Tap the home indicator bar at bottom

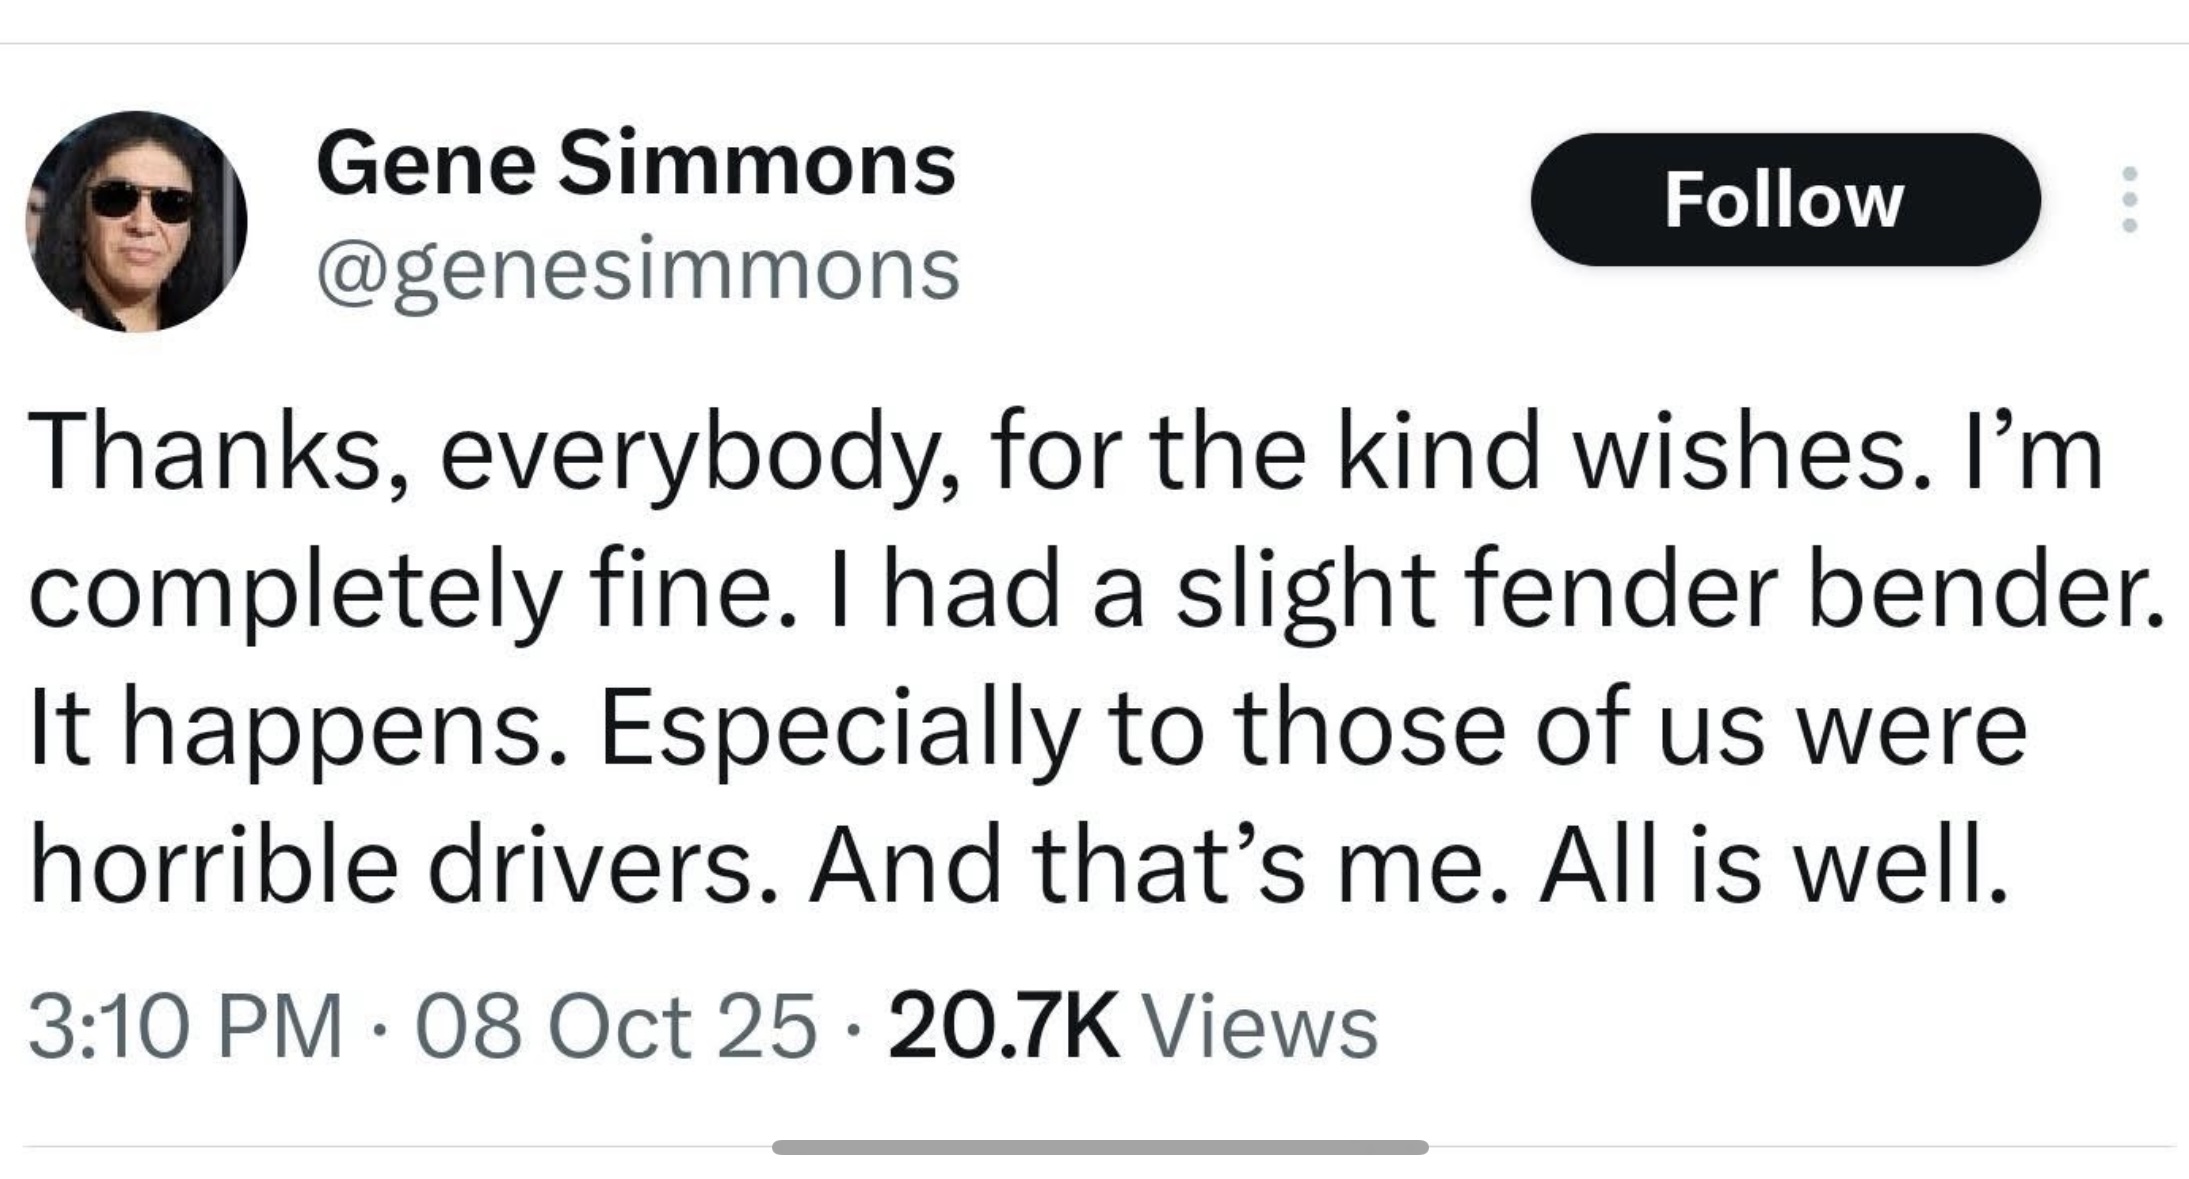(x=1099, y=1147)
